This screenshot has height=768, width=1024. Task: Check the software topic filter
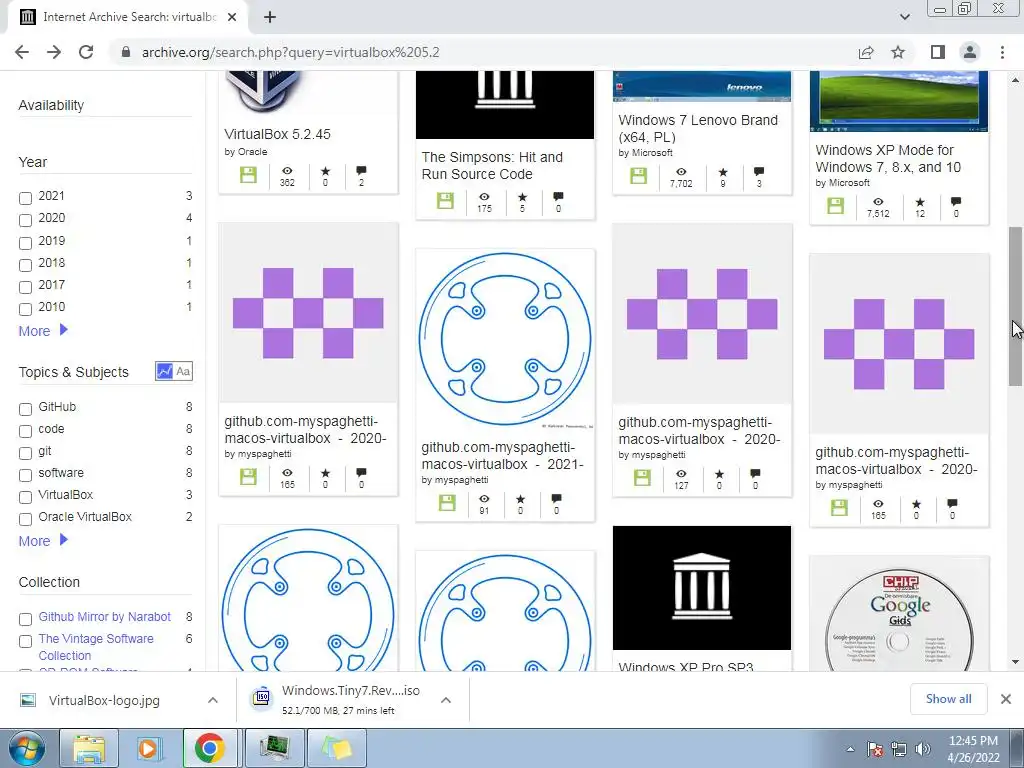pyautogui.click(x=25, y=475)
